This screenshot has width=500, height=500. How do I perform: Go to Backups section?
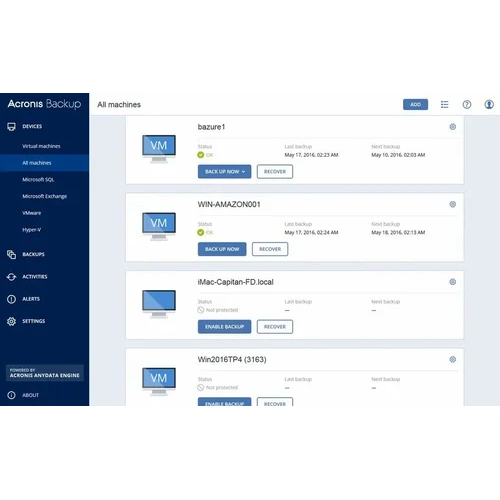click(33, 254)
